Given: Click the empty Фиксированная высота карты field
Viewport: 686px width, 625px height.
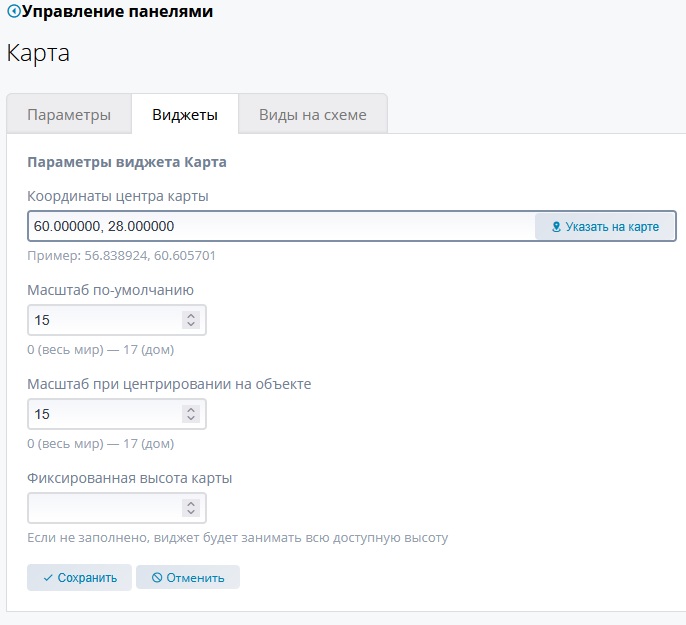Looking at the screenshot, I should [100, 508].
